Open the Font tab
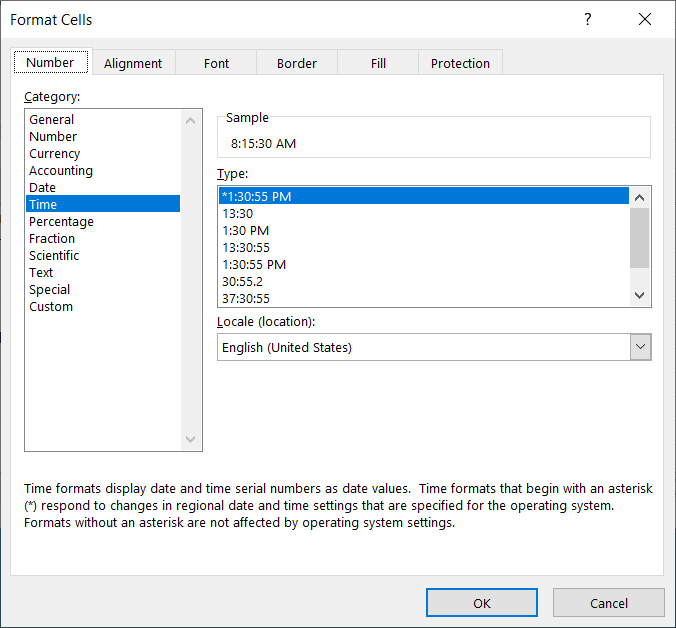Screen dimensions: 676x628 217,63
